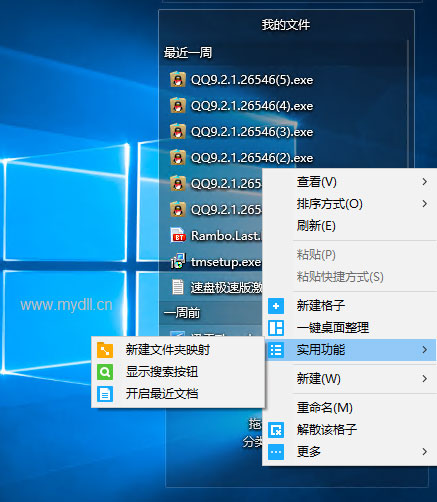Click the 一周前 group header
This screenshot has height=502, width=437.
pyautogui.click(x=182, y=313)
